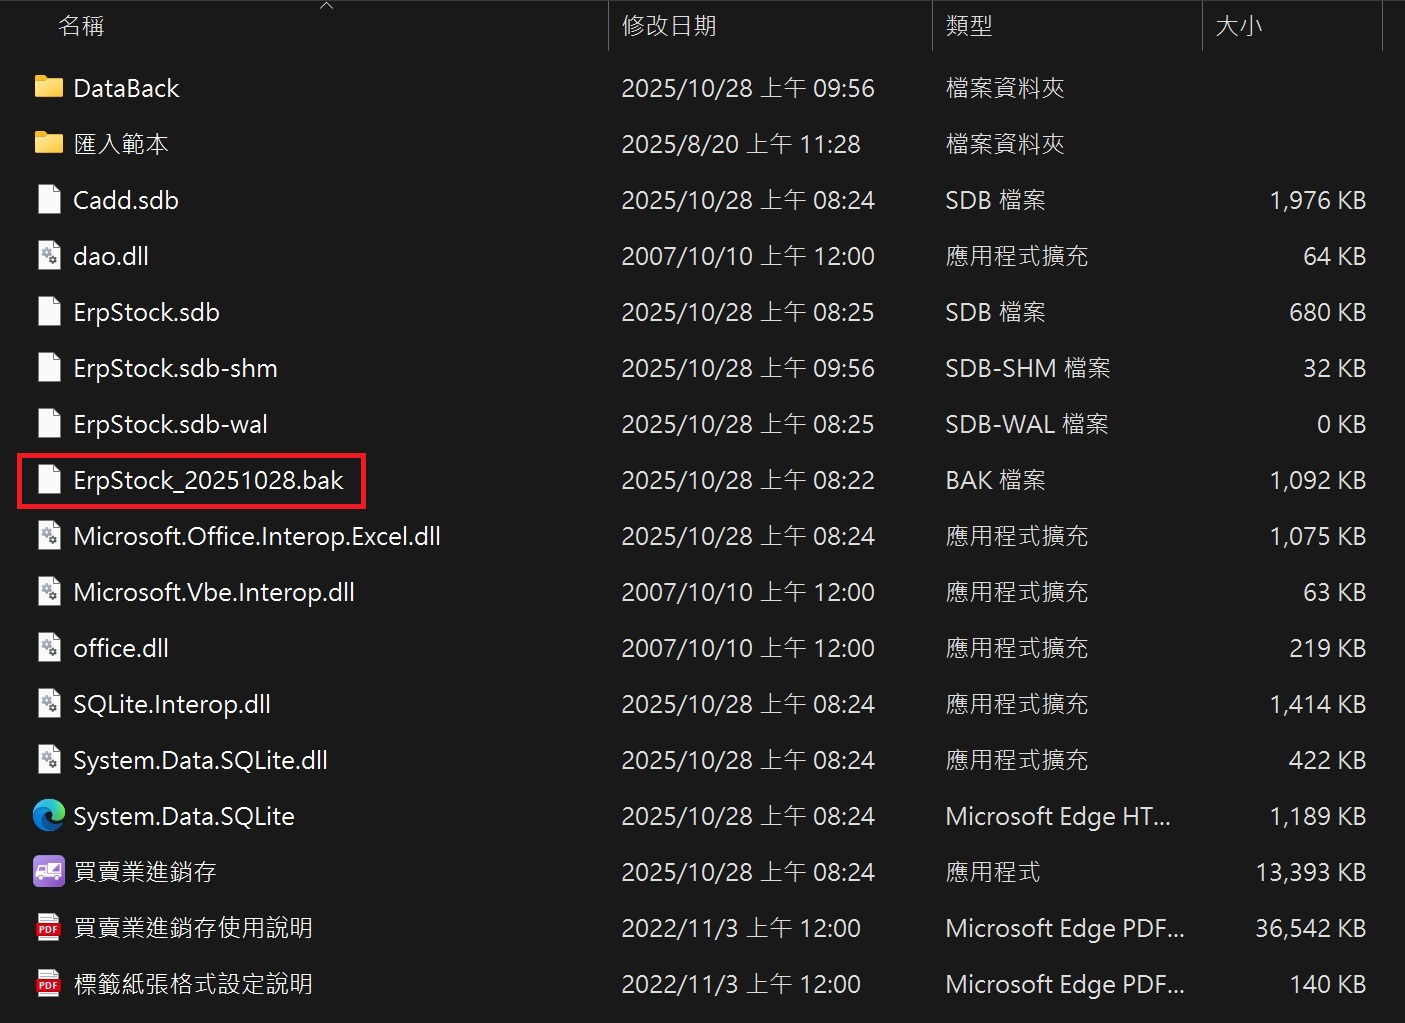Open the 匯入範本 folder
Viewport: 1405px width, 1023px height.
[x=120, y=143]
